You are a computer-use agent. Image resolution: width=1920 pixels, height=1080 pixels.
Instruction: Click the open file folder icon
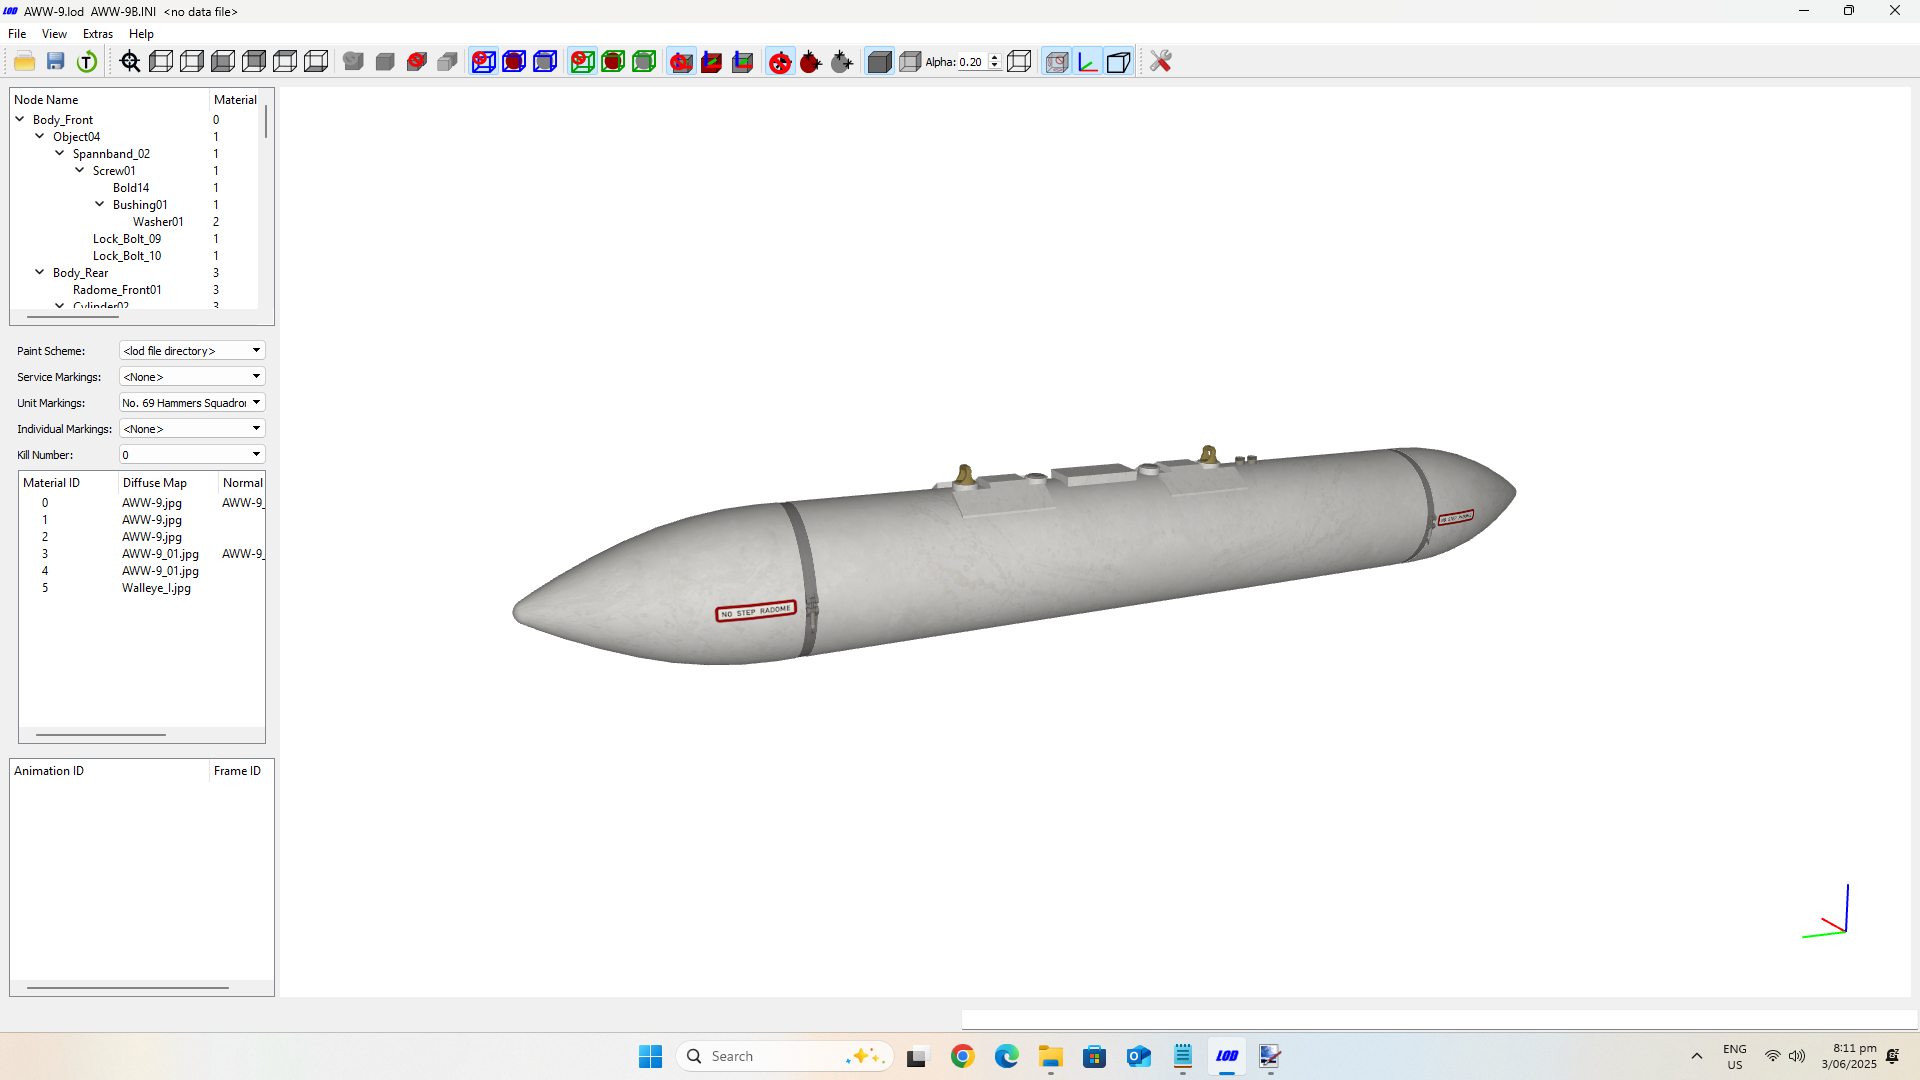(x=25, y=62)
